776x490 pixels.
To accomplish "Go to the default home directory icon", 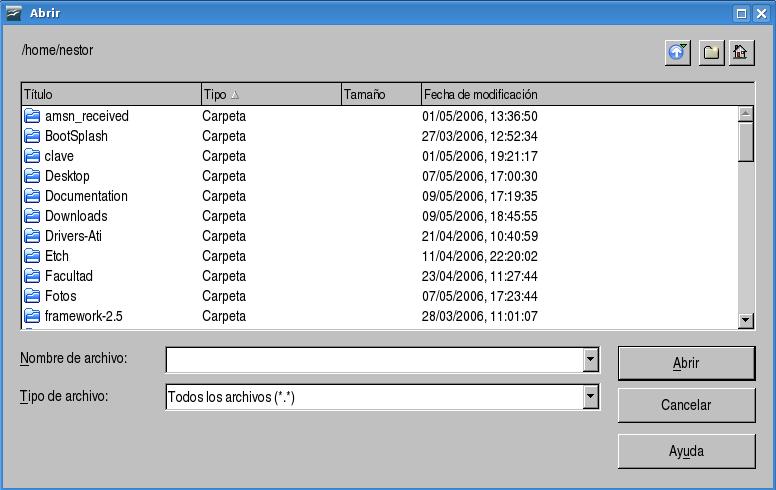I will click(x=740, y=52).
